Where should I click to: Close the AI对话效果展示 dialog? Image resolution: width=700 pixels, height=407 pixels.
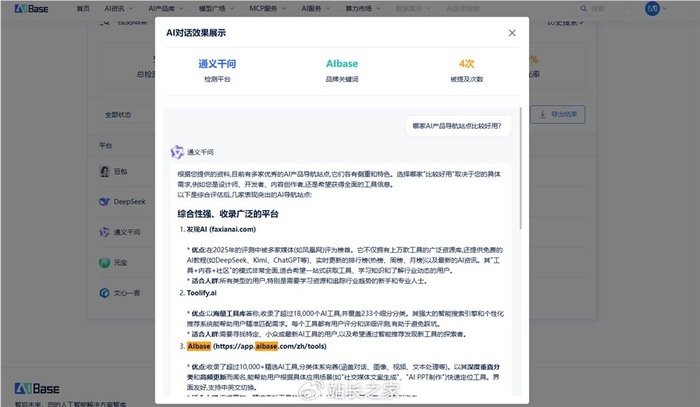point(512,33)
